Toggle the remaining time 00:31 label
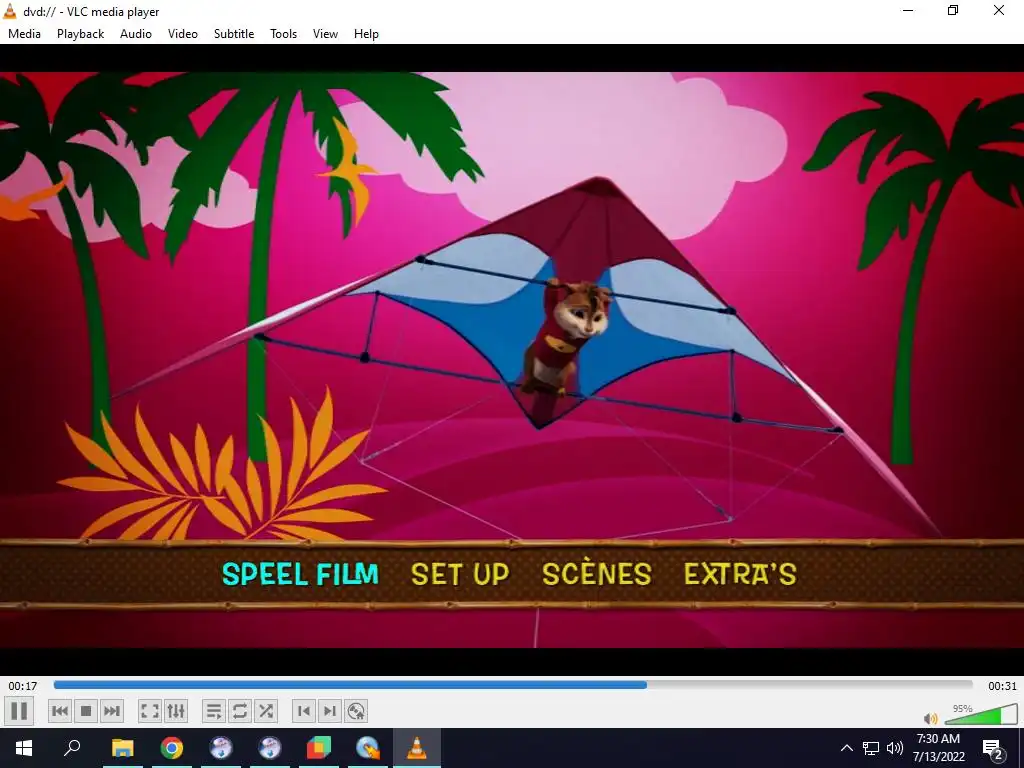This screenshot has height=768, width=1024. coord(1002,686)
